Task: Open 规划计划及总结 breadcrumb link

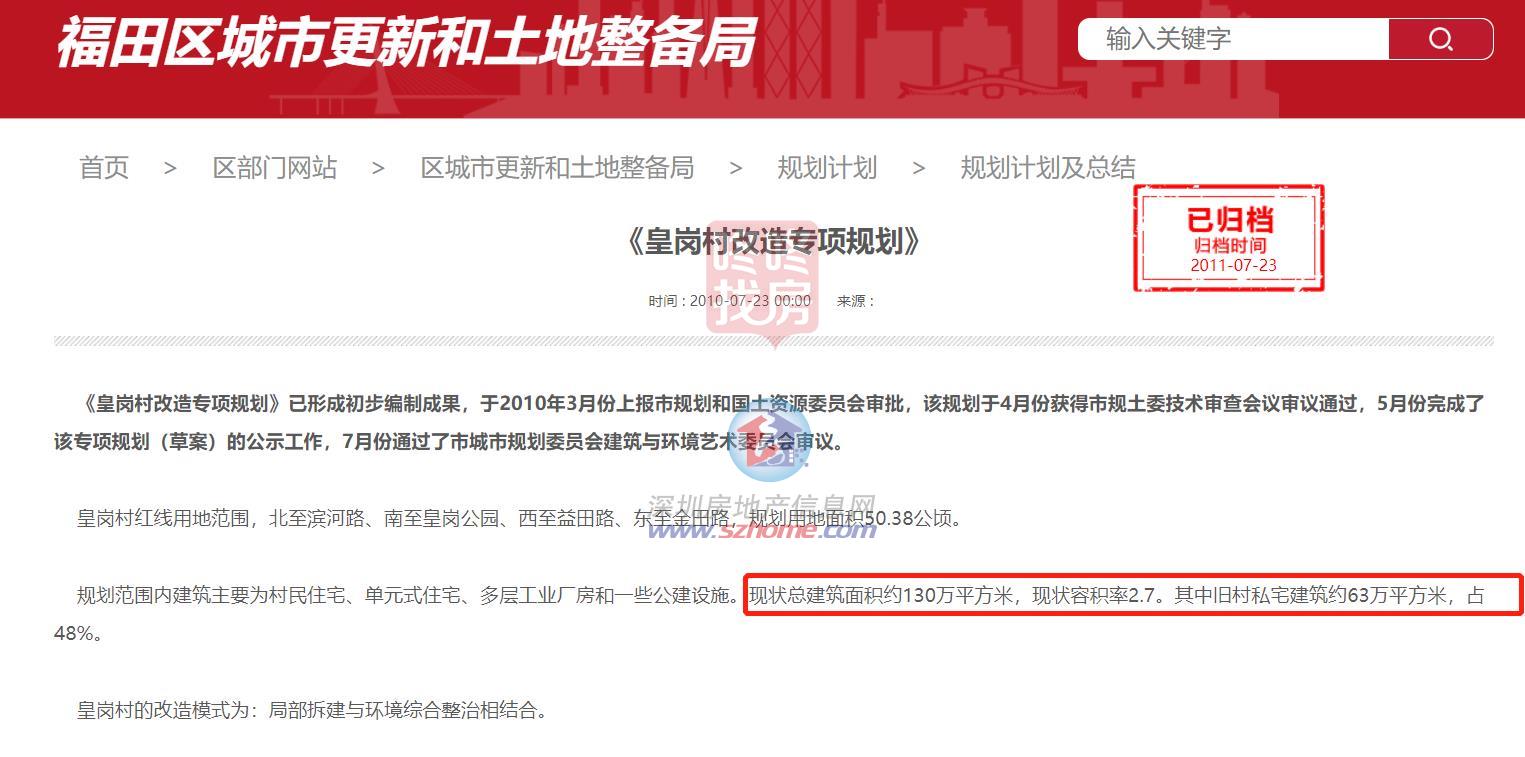Action: 1047,168
